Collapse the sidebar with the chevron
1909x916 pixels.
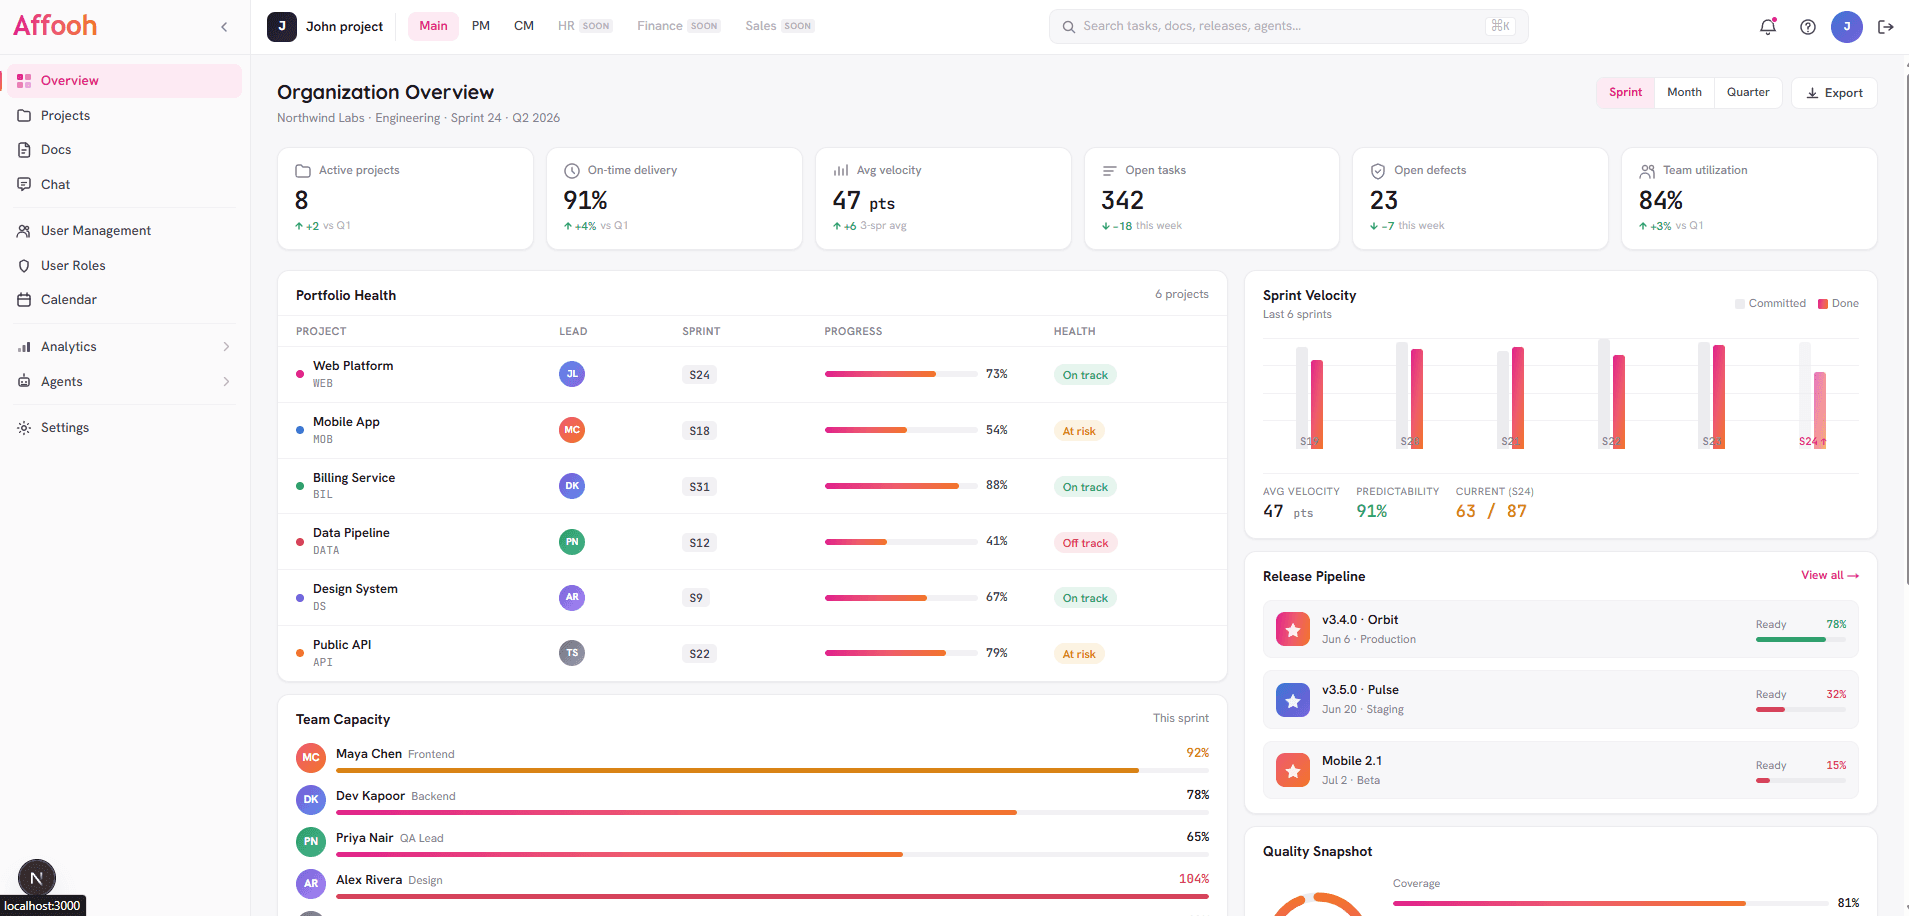click(x=224, y=27)
